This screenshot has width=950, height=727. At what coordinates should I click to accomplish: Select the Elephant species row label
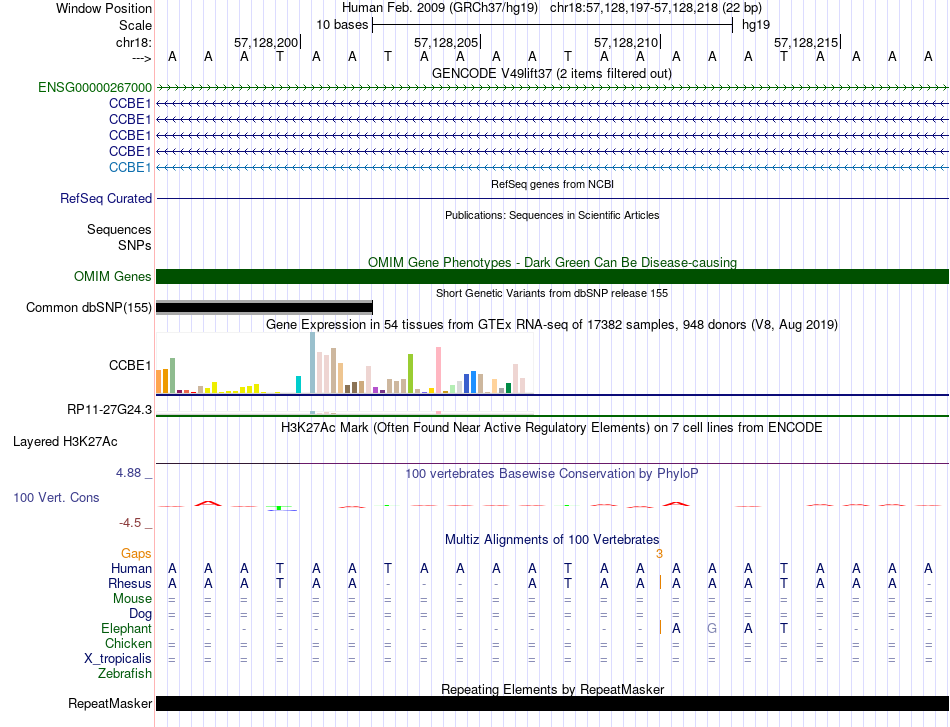click(126, 629)
